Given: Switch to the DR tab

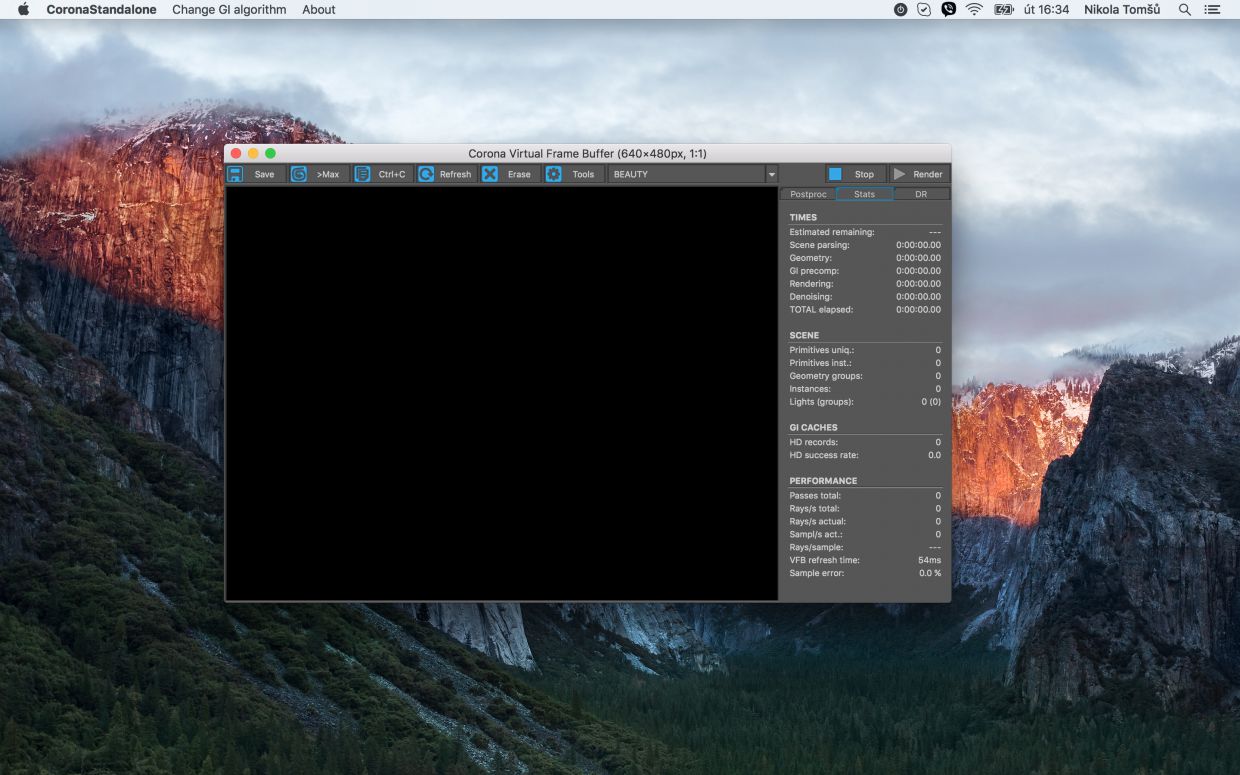Looking at the screenshot, I should [x=921, y=194].
